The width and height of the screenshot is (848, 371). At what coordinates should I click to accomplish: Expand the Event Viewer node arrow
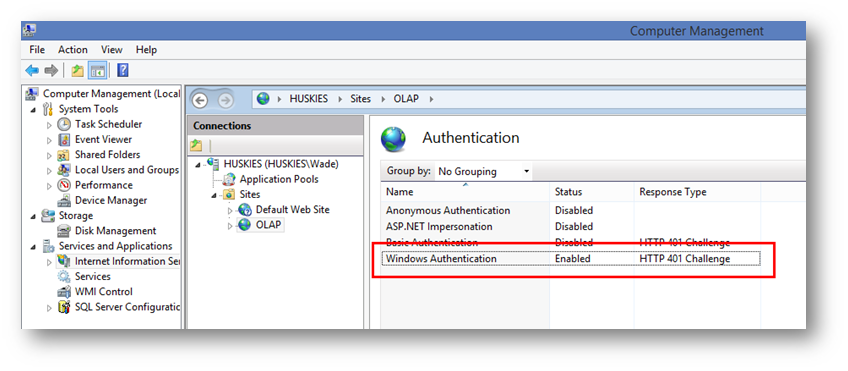[49, 140]
